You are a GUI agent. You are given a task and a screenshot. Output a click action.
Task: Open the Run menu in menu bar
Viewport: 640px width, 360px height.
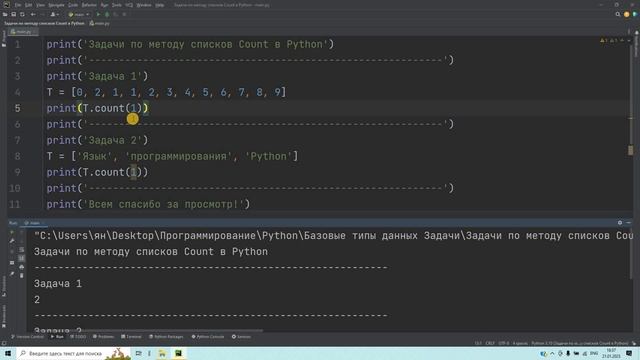pyautogui.click(x=104, y=5)
